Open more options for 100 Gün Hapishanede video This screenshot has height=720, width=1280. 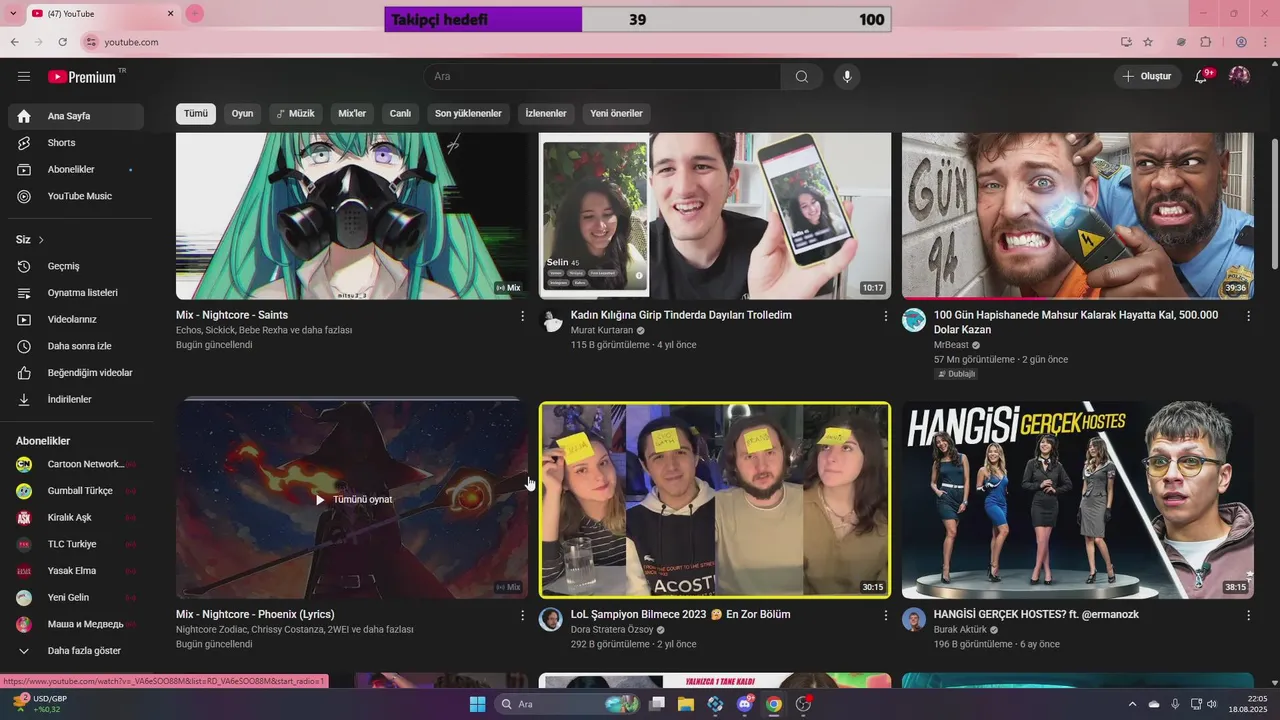tap(1248, 316)
